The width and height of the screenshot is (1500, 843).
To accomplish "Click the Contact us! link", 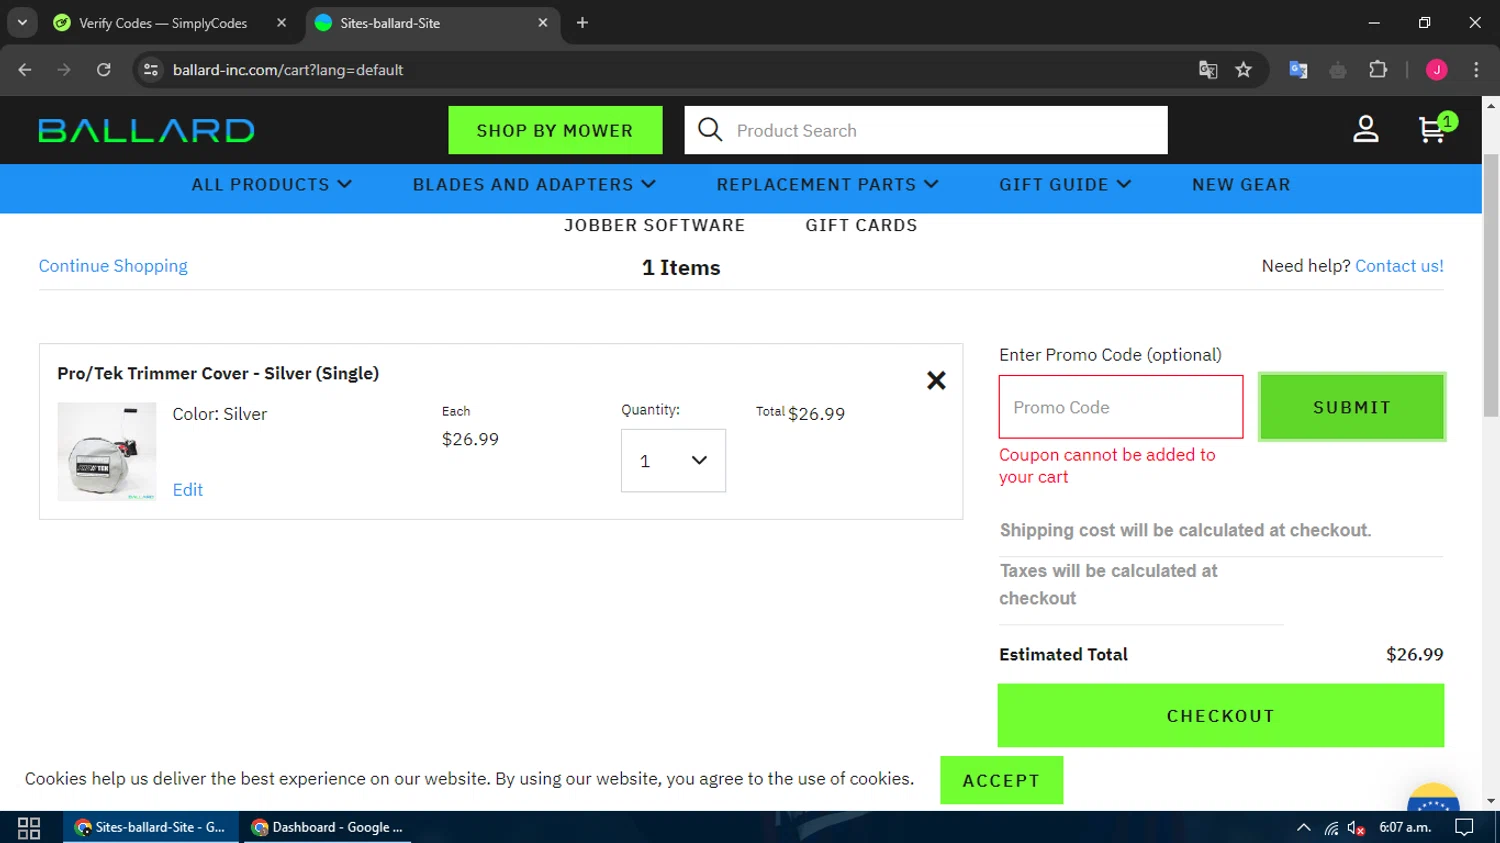I will tap(1399, 266).
